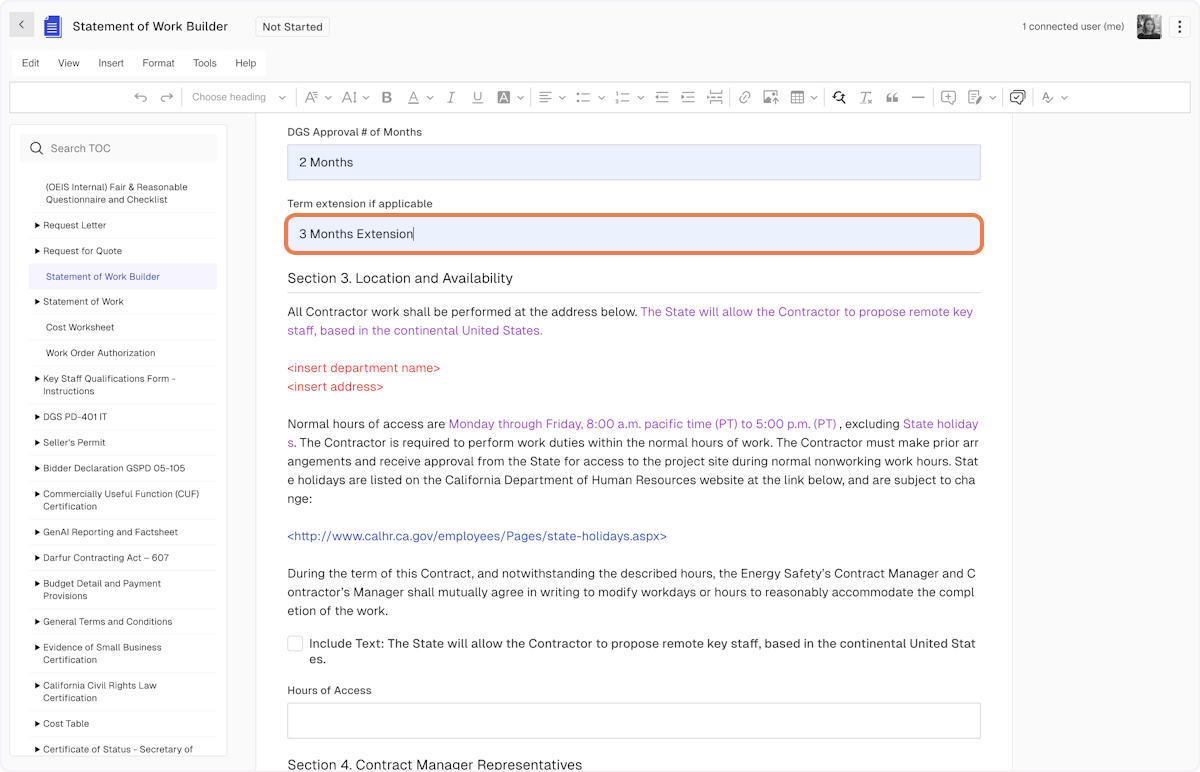The image size is (1200, 772).
Task: Redo the last undone edit
Action: [167, 97]
